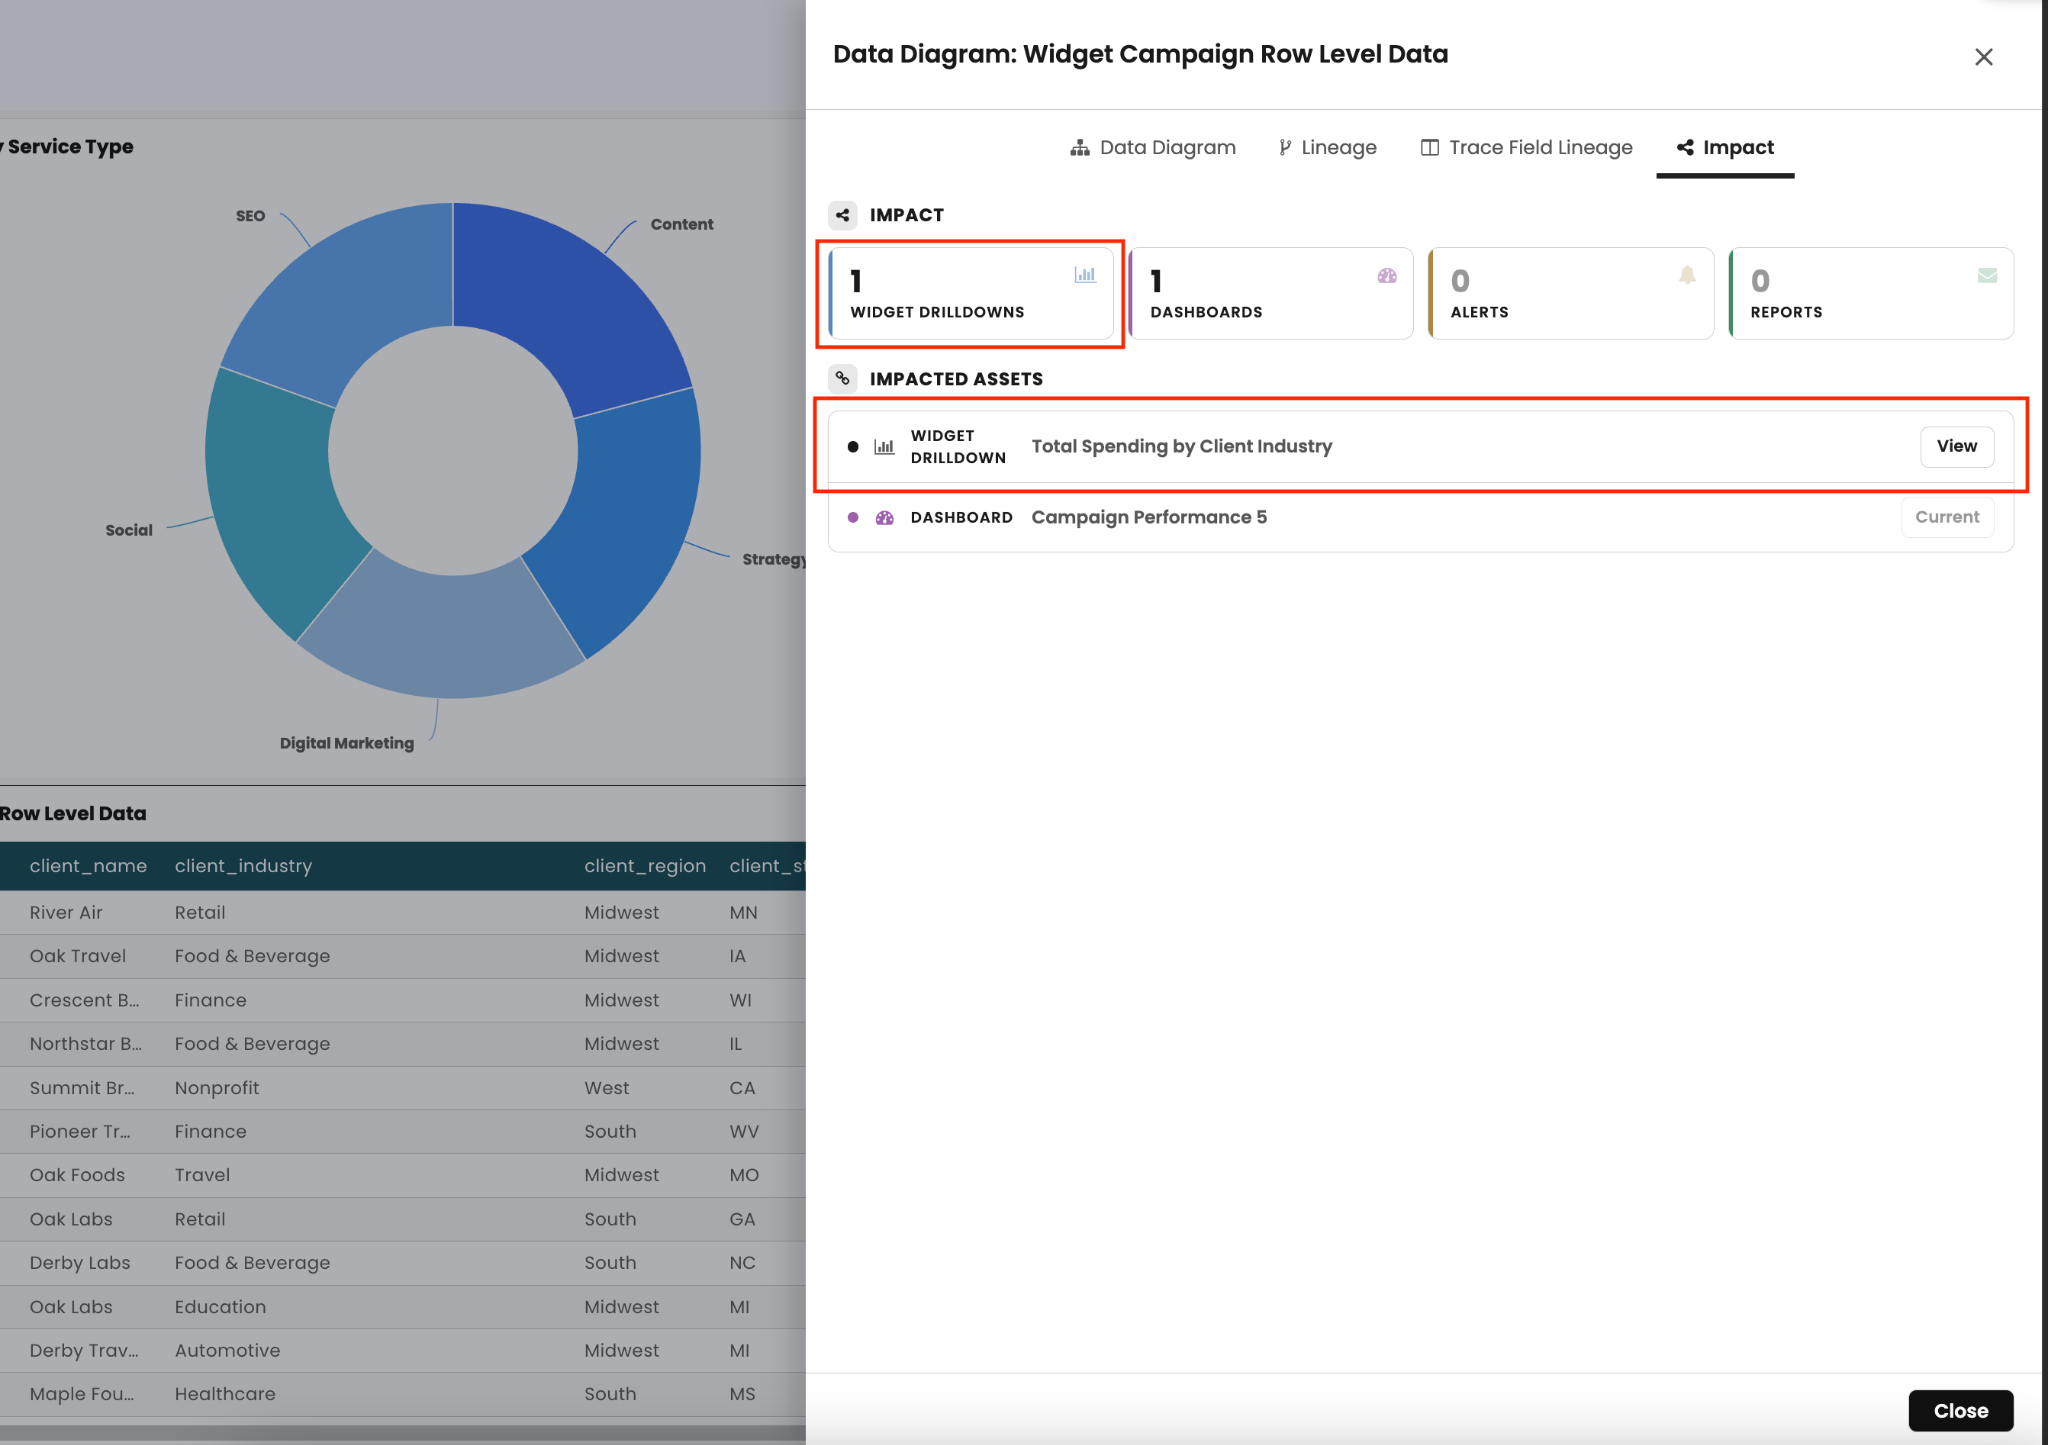The width and height of the screenshot is (2048, 1445).
Task: Switch to the Data Diagram tab
Action: click(x=1153, y=148)
